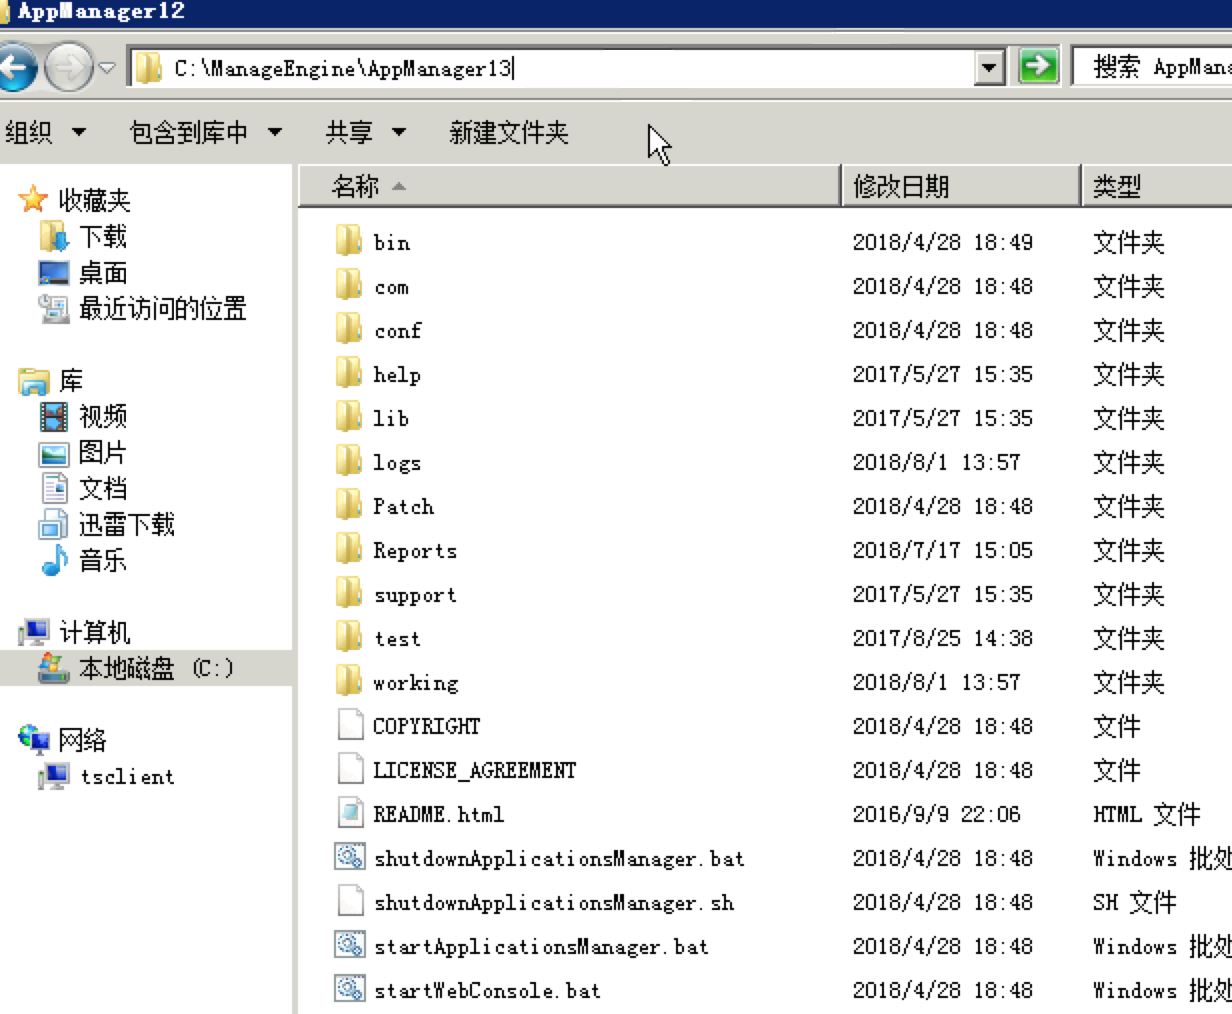Image resolution: width=1232 pixels, height=1014 pixels.
Task: Sort by the 修改日期 column header
Action: [961, 186]
